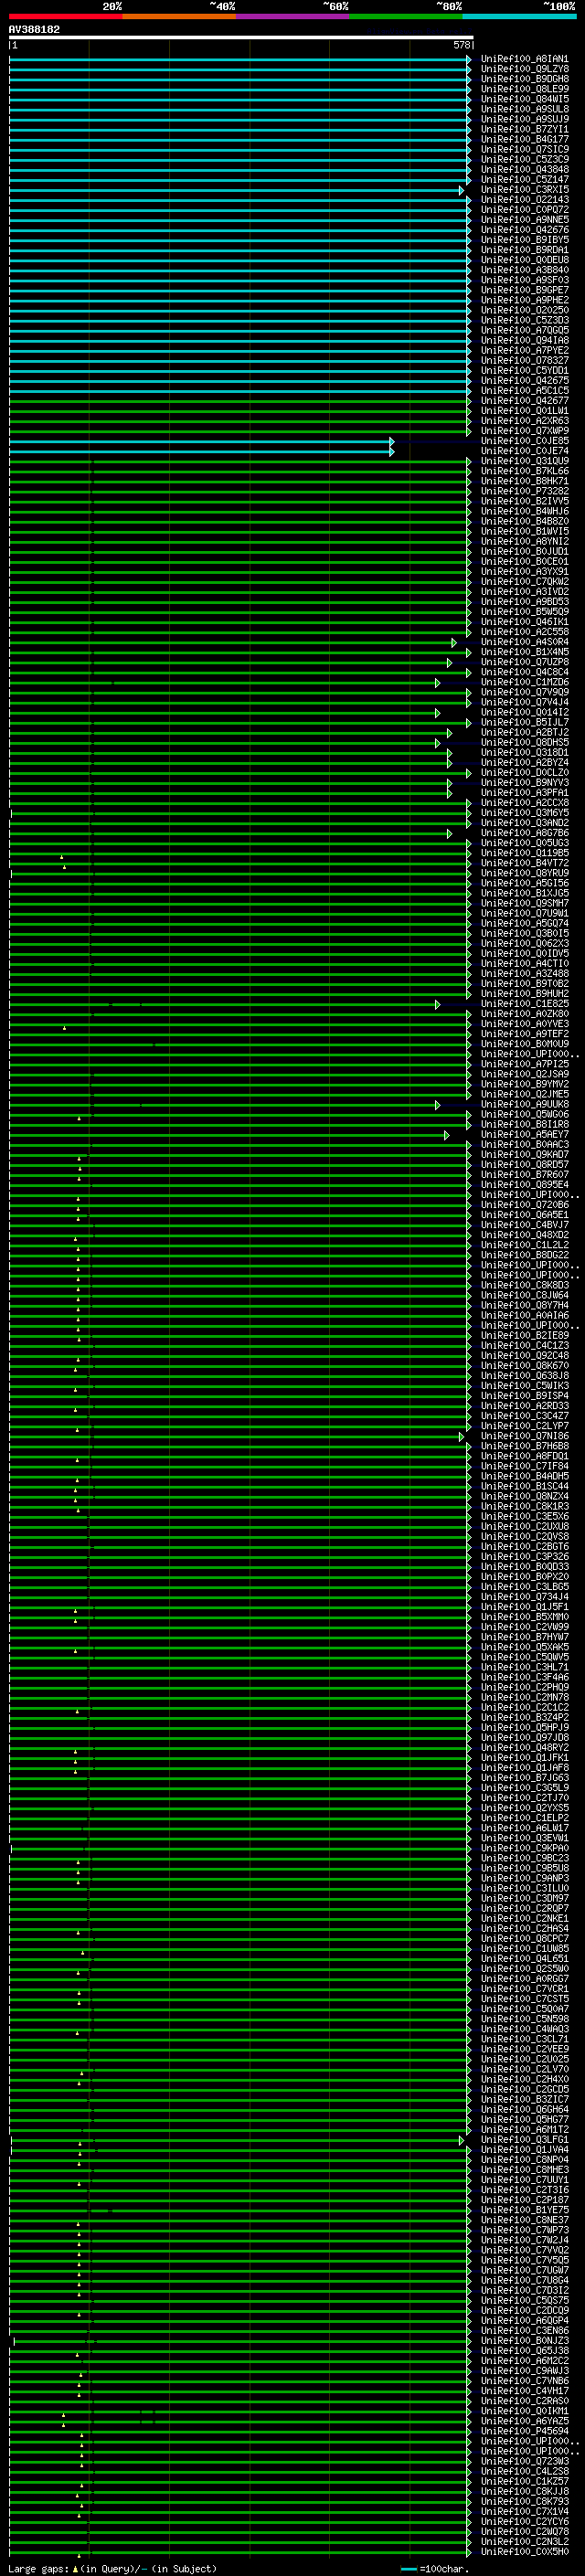Click hit label UniRef100_Q734J4
Viewport: 585px width, 2576px height.
coord(524,1597)
